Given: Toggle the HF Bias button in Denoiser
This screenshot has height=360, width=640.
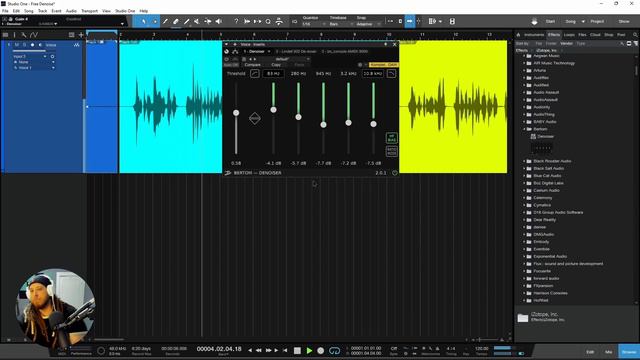Looking at the screenshot, I should click(391, 138).
